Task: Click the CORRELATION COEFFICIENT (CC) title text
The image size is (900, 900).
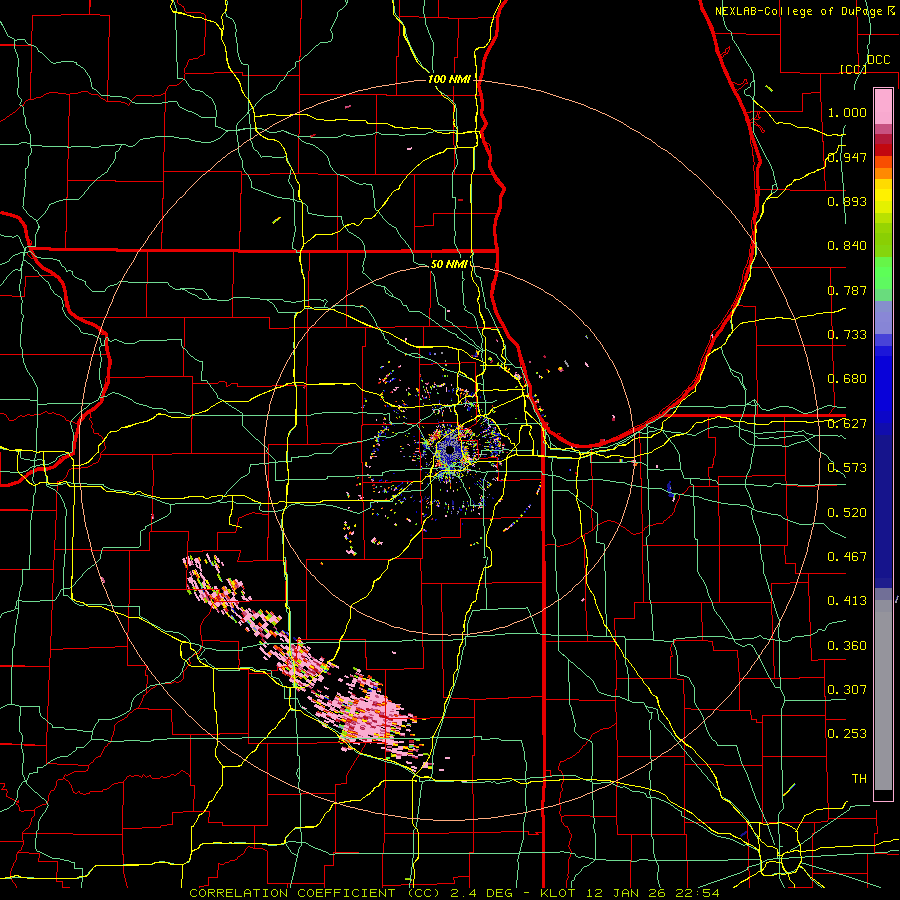Action: (315, 893)
